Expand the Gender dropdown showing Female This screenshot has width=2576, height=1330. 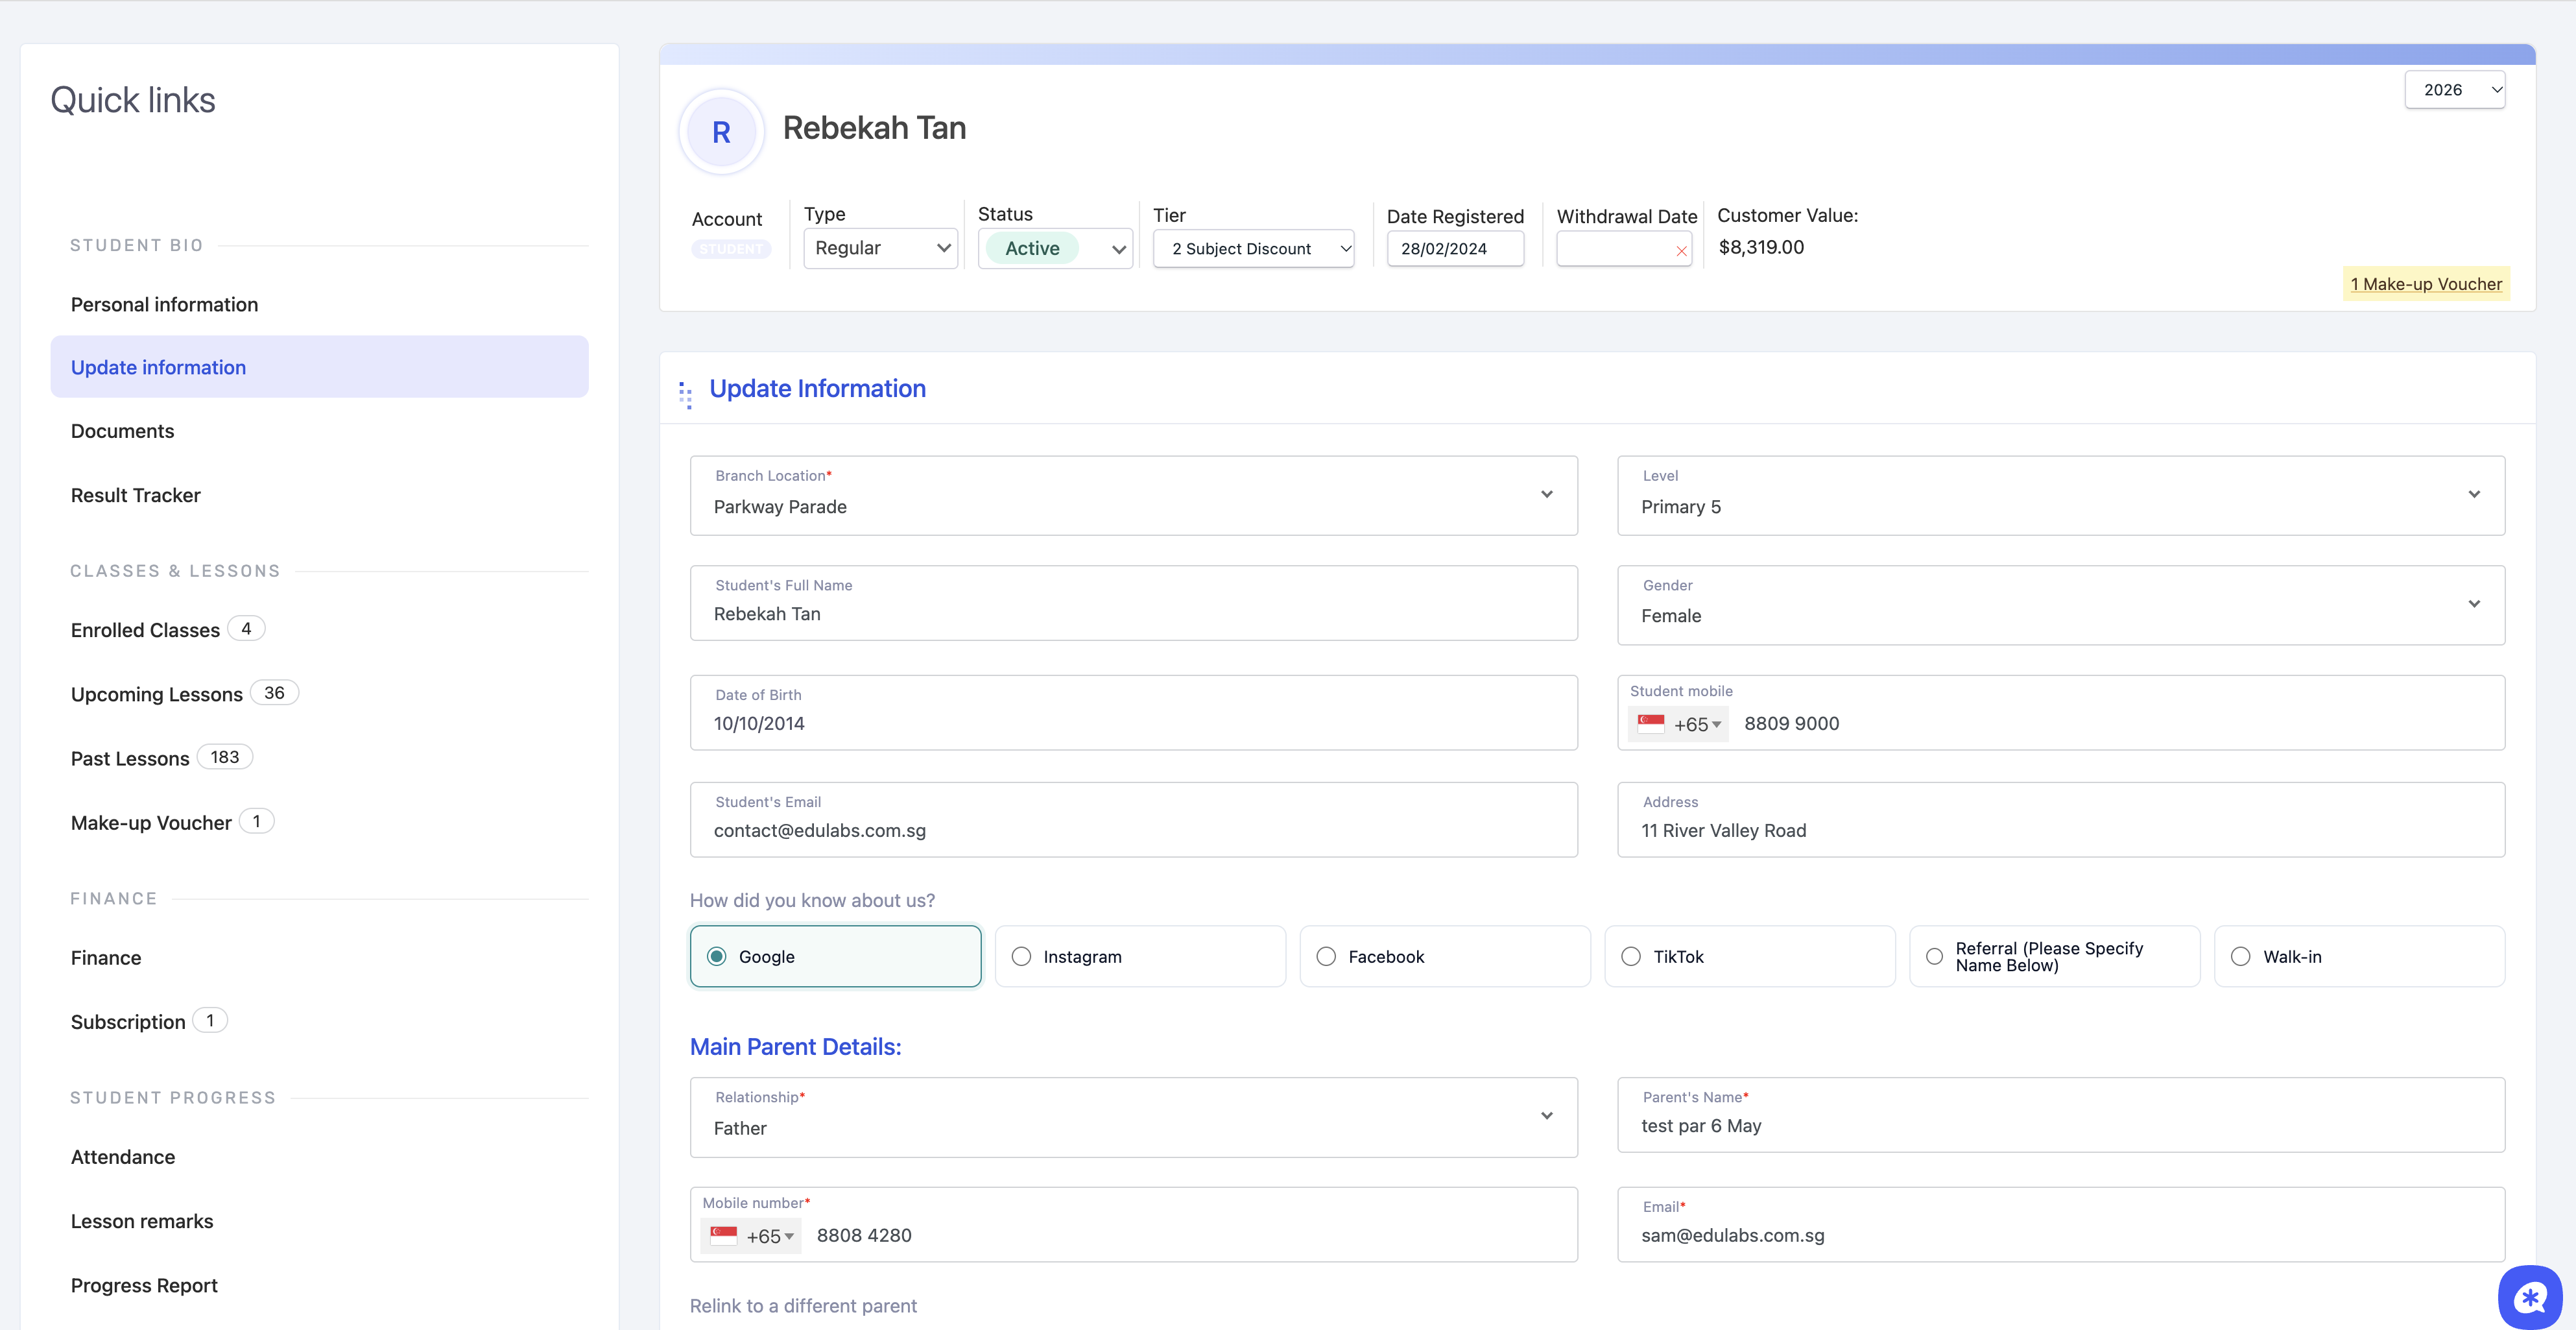click(2061, 605)
